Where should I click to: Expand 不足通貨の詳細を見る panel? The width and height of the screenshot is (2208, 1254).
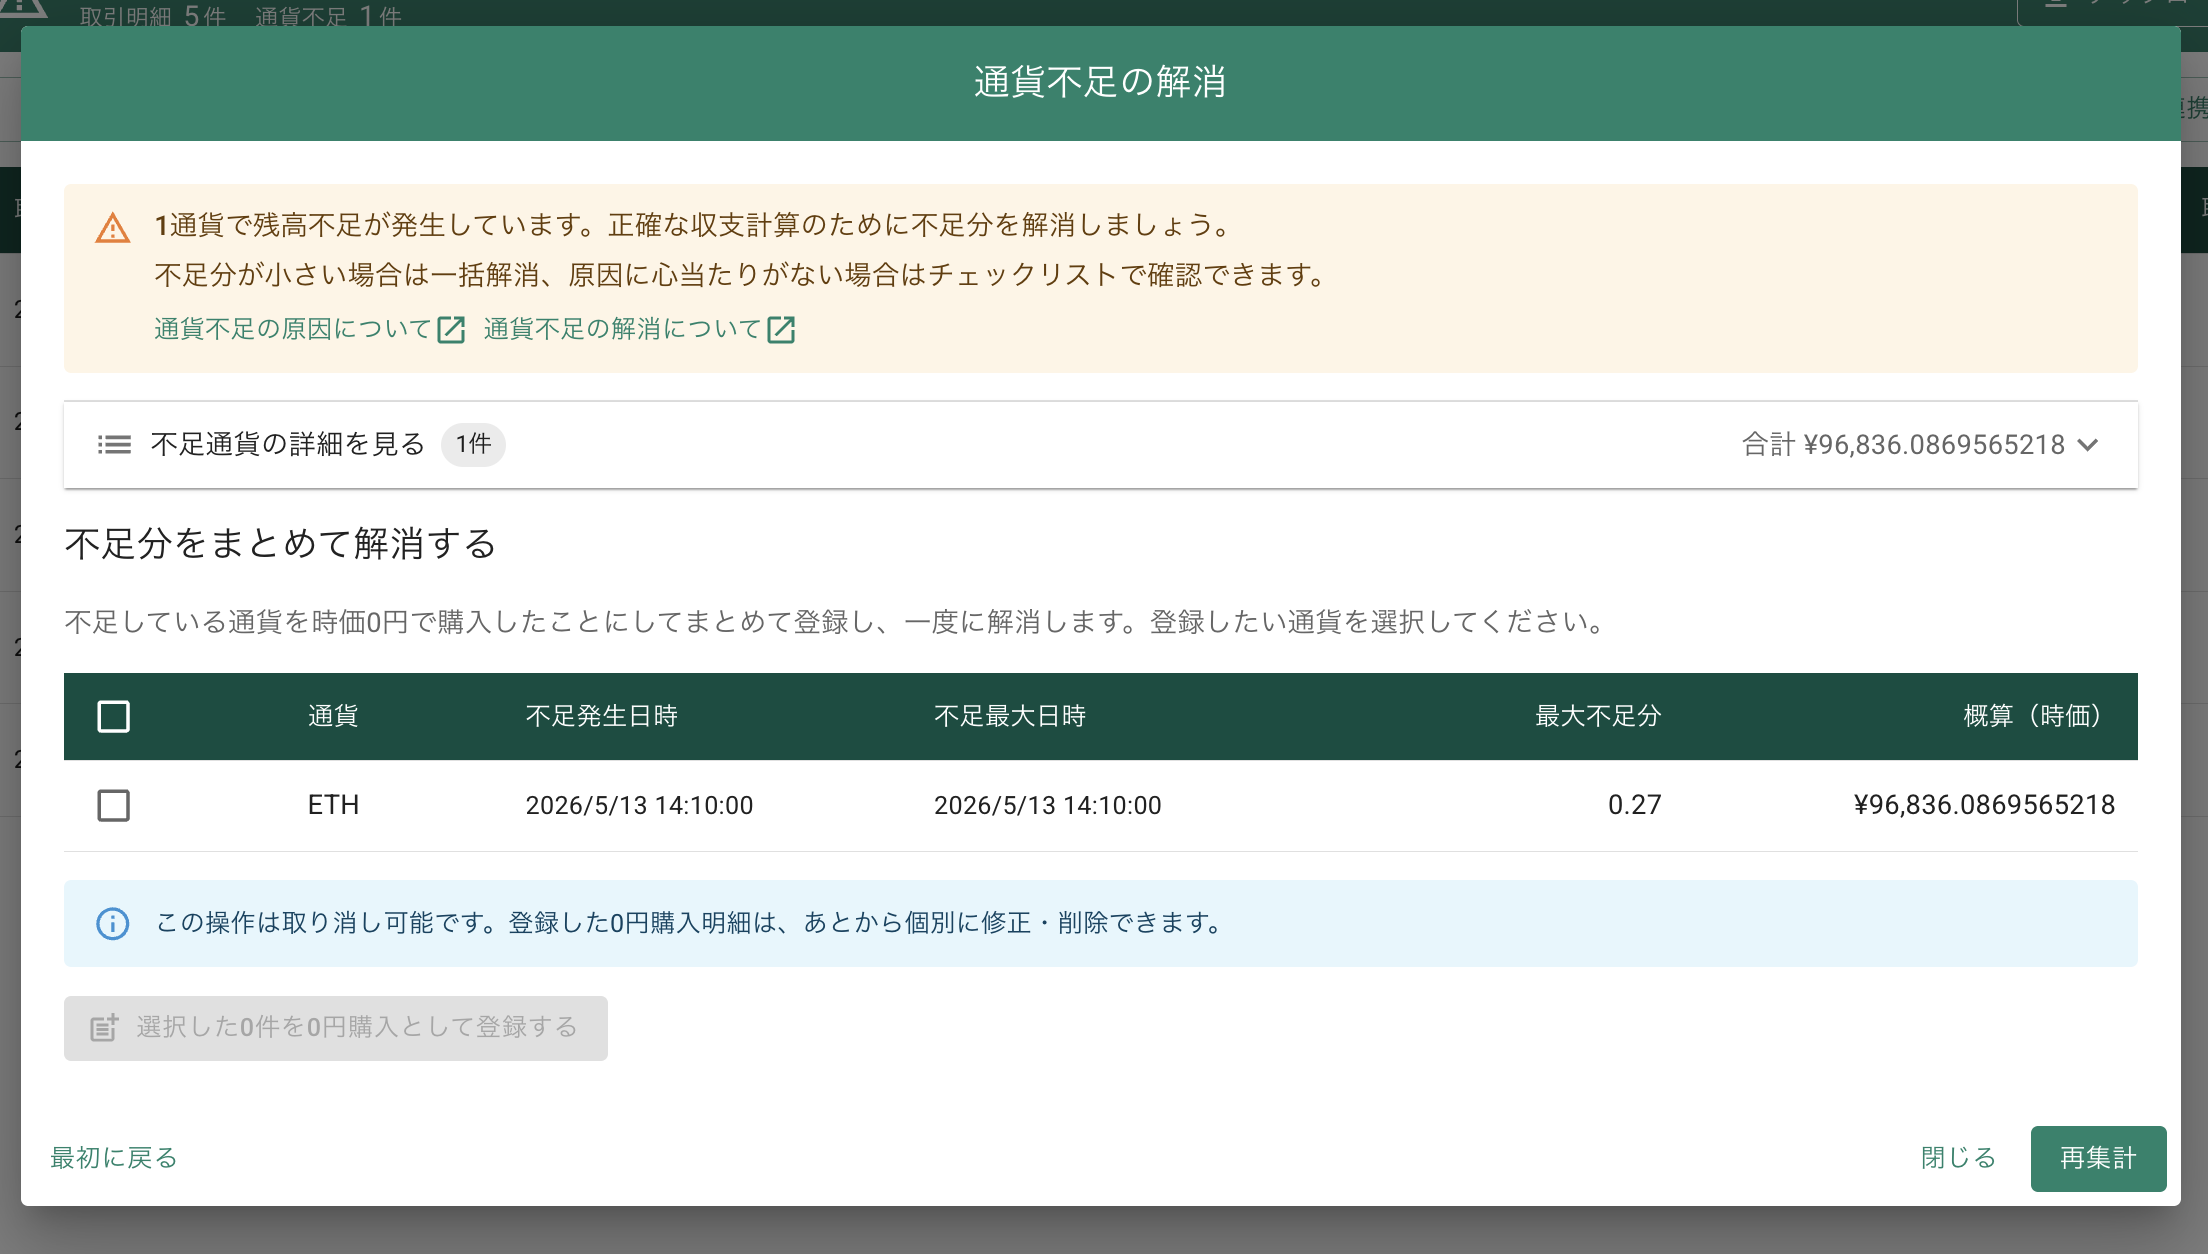(x=1100, y=445)
